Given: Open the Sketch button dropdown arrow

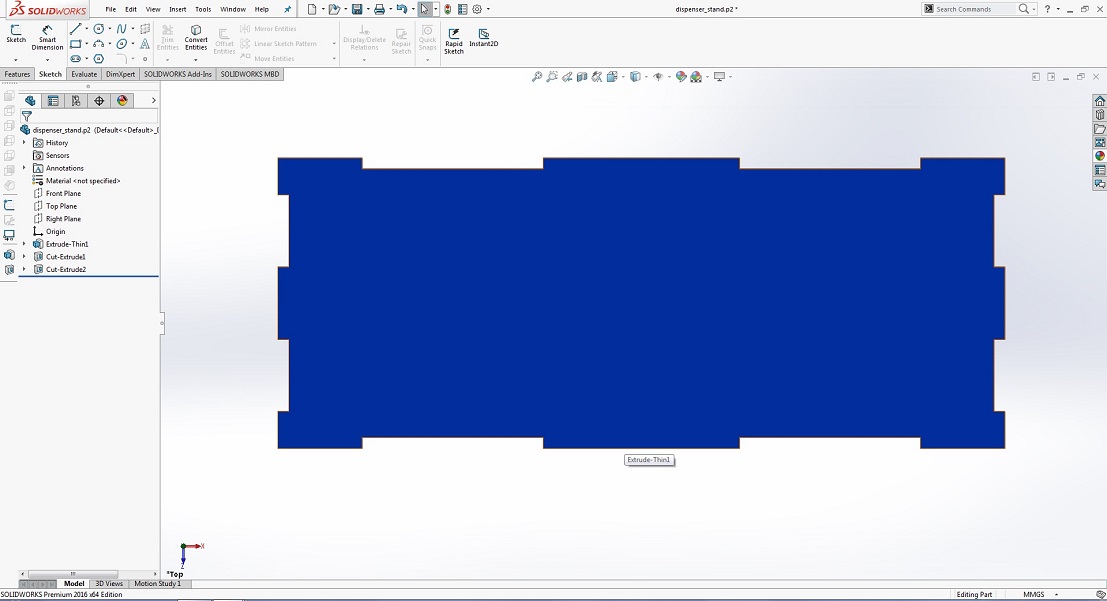Looking at the screenshot, I should (x=16, y=59).
